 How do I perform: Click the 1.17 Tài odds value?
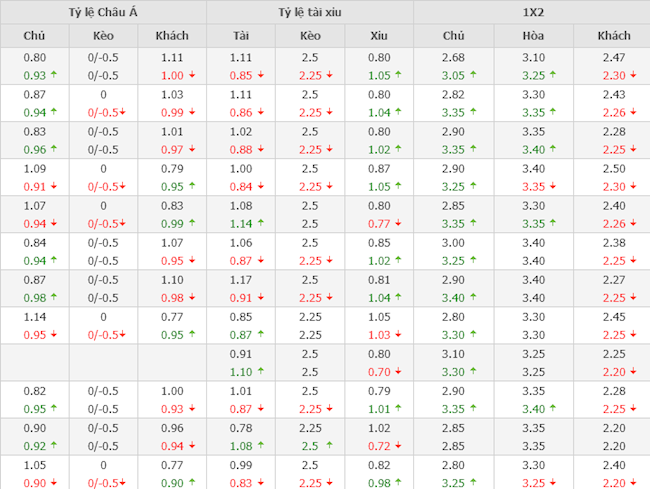point(241,279)
